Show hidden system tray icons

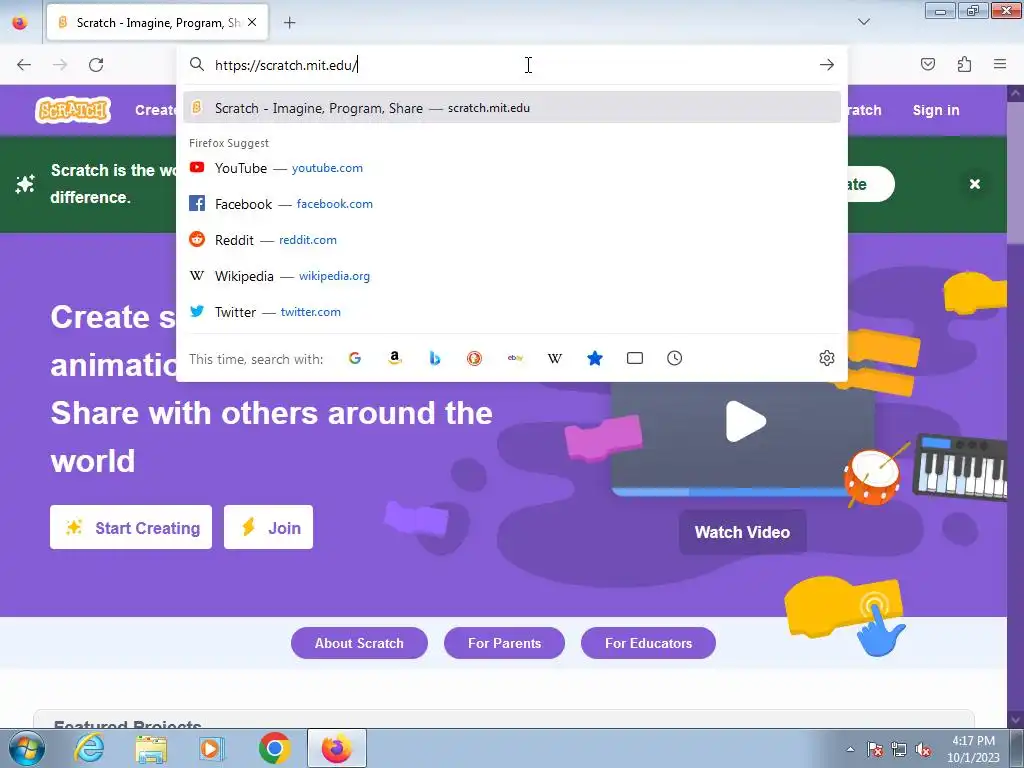coord(850,750)
